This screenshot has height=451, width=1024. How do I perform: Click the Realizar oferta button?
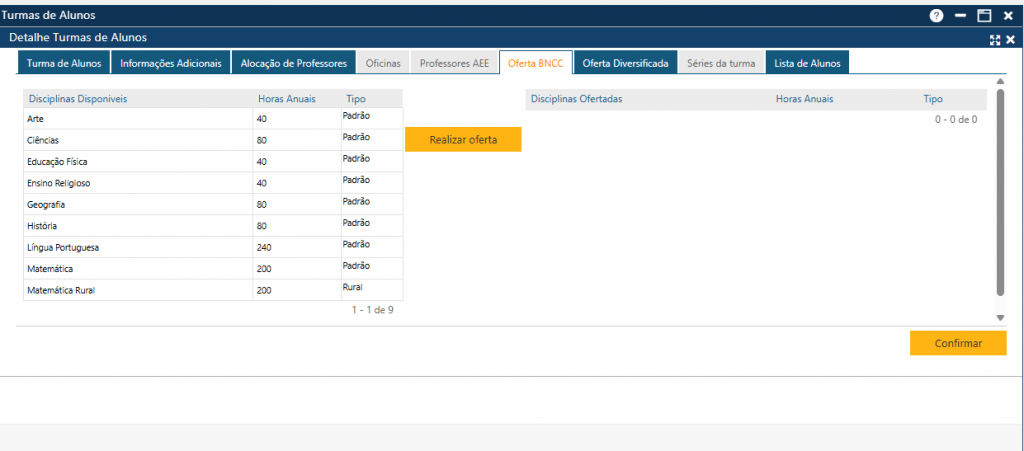tap(463, 140)
